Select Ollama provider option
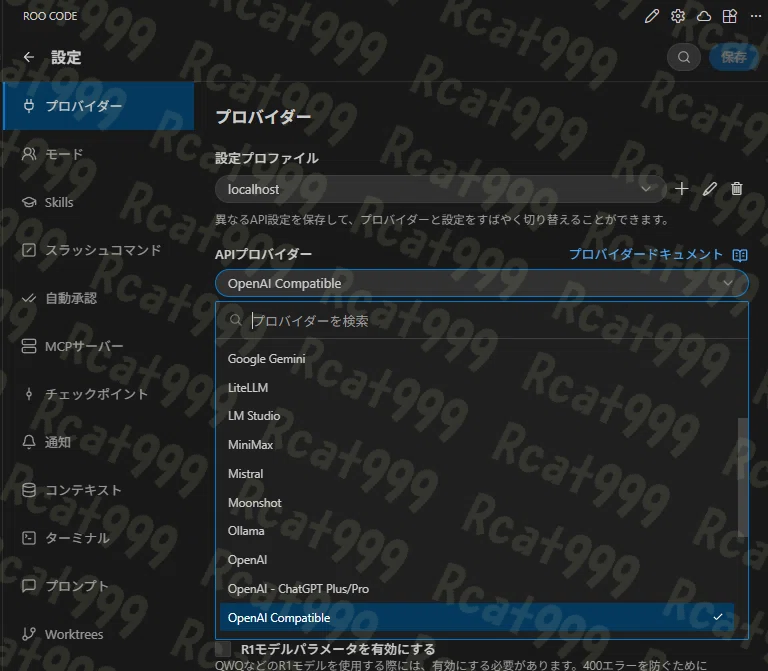This screenshot has height=671, width=768. pyautogui.click(x=477, y=531)
